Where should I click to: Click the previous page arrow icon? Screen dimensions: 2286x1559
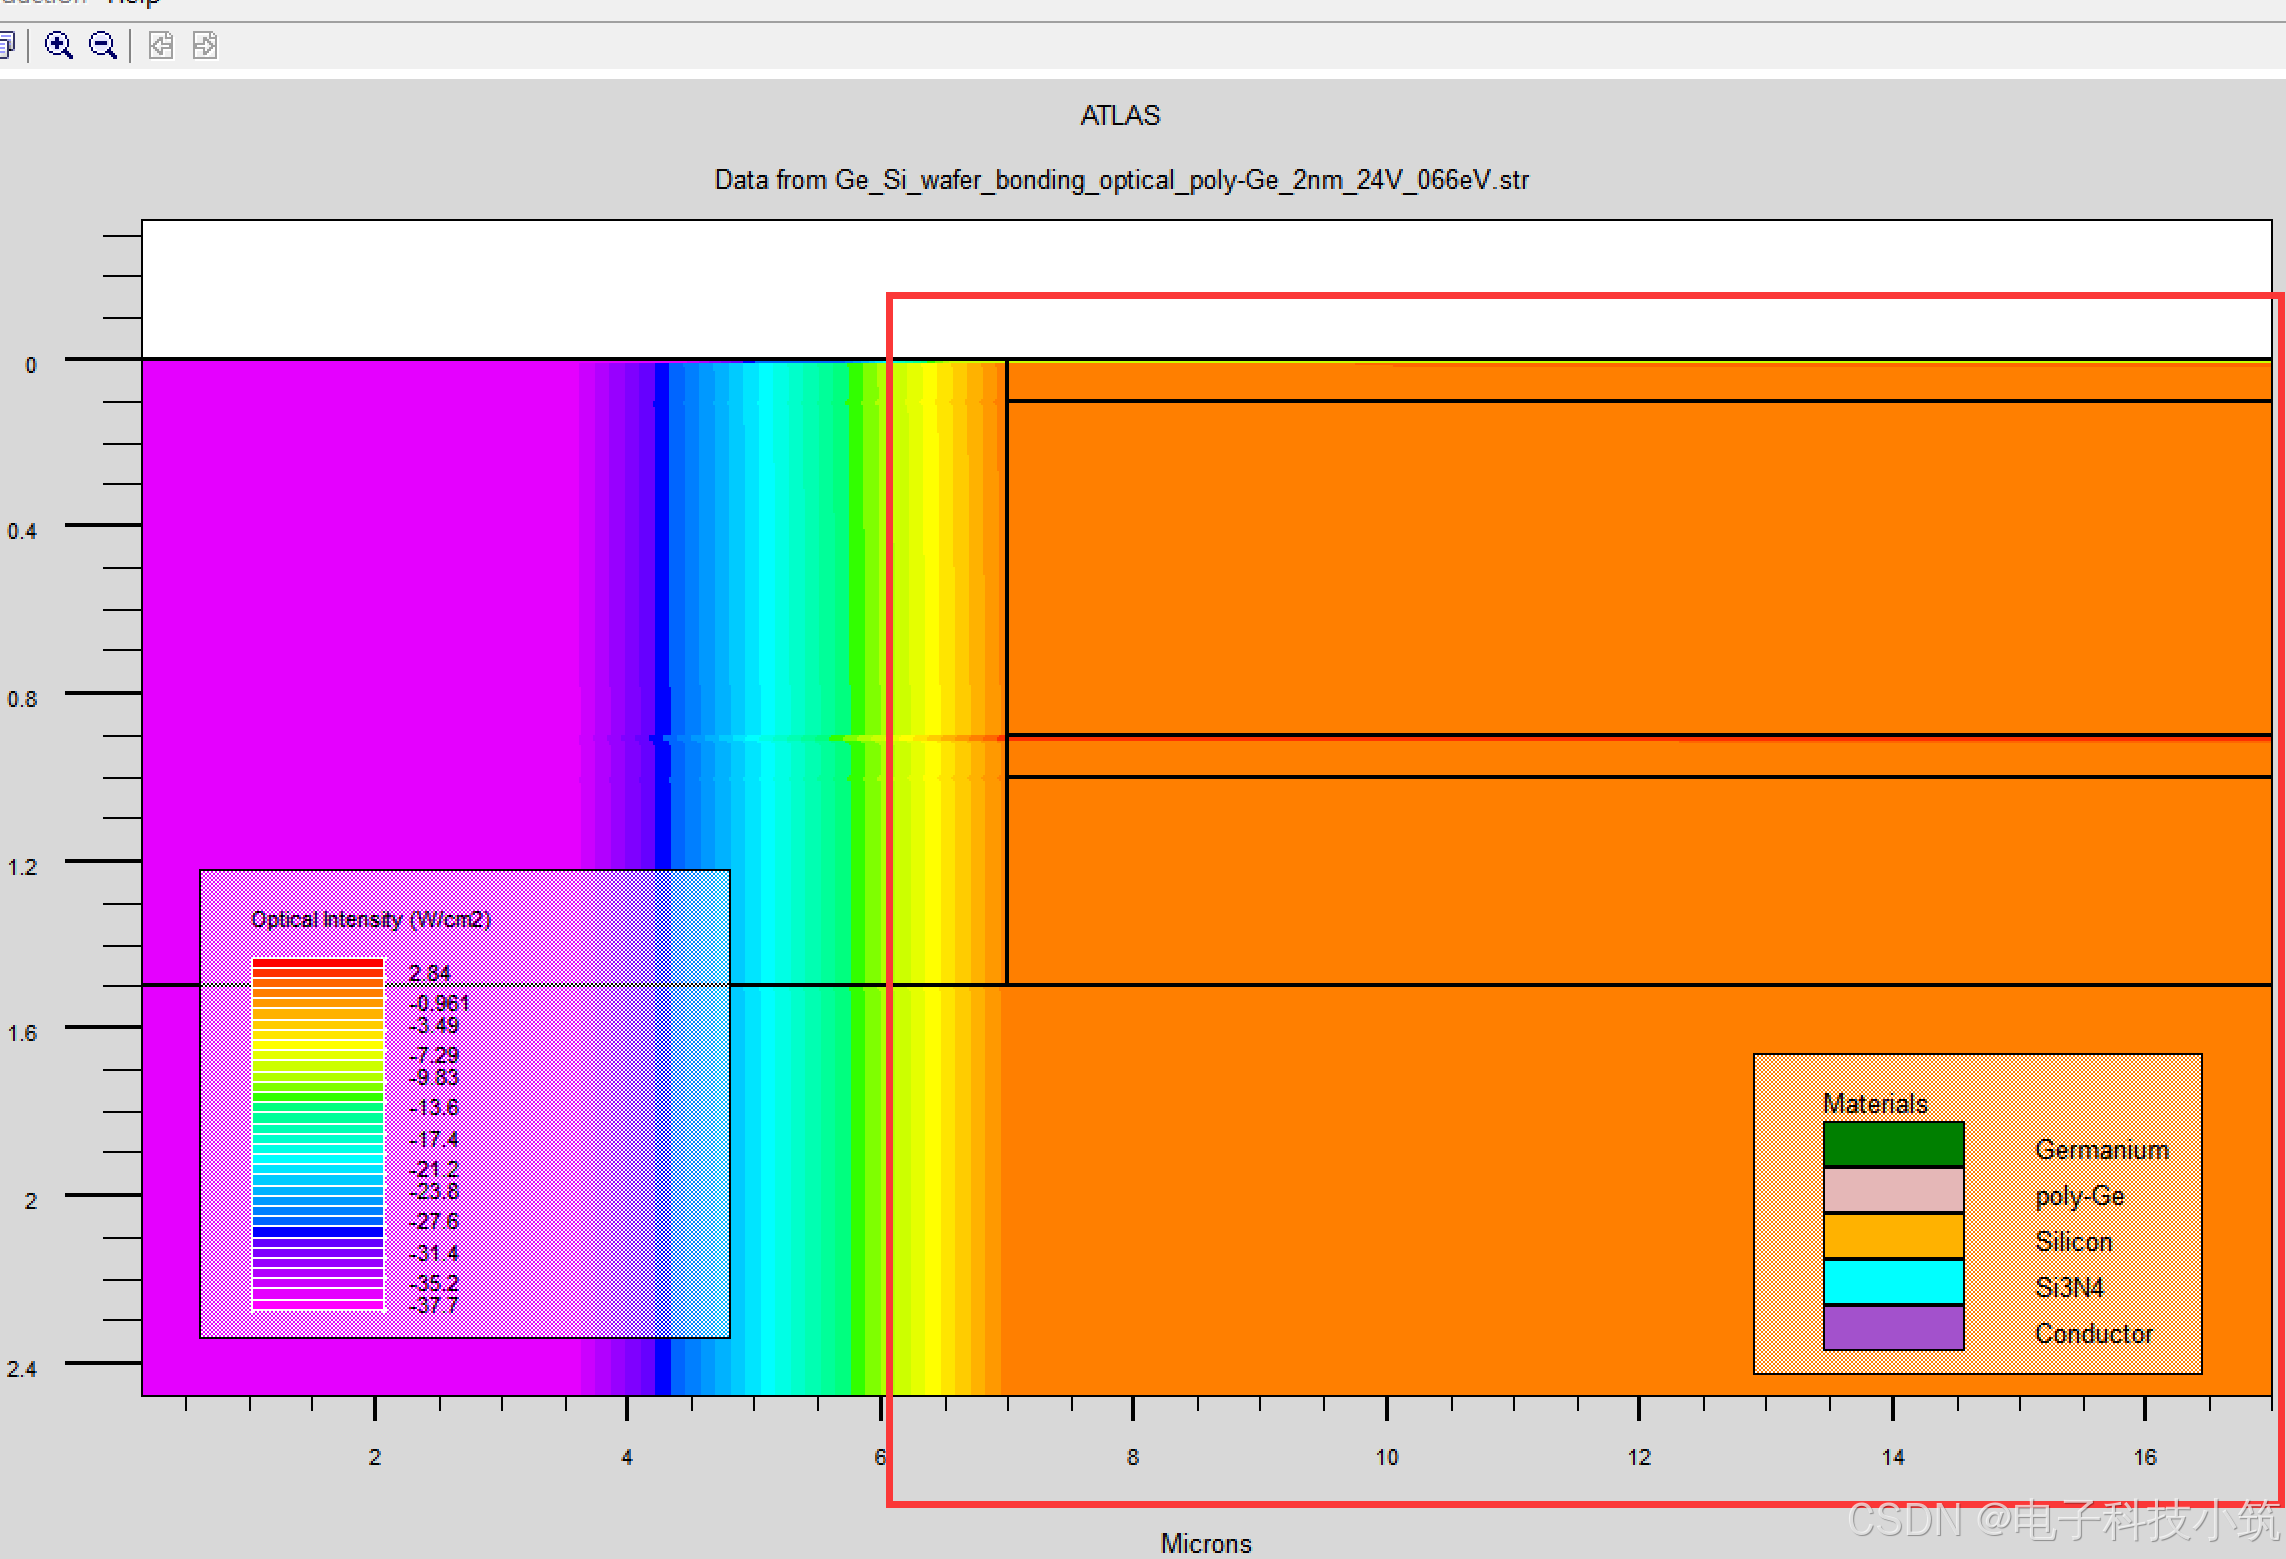(x=161, y=45)
